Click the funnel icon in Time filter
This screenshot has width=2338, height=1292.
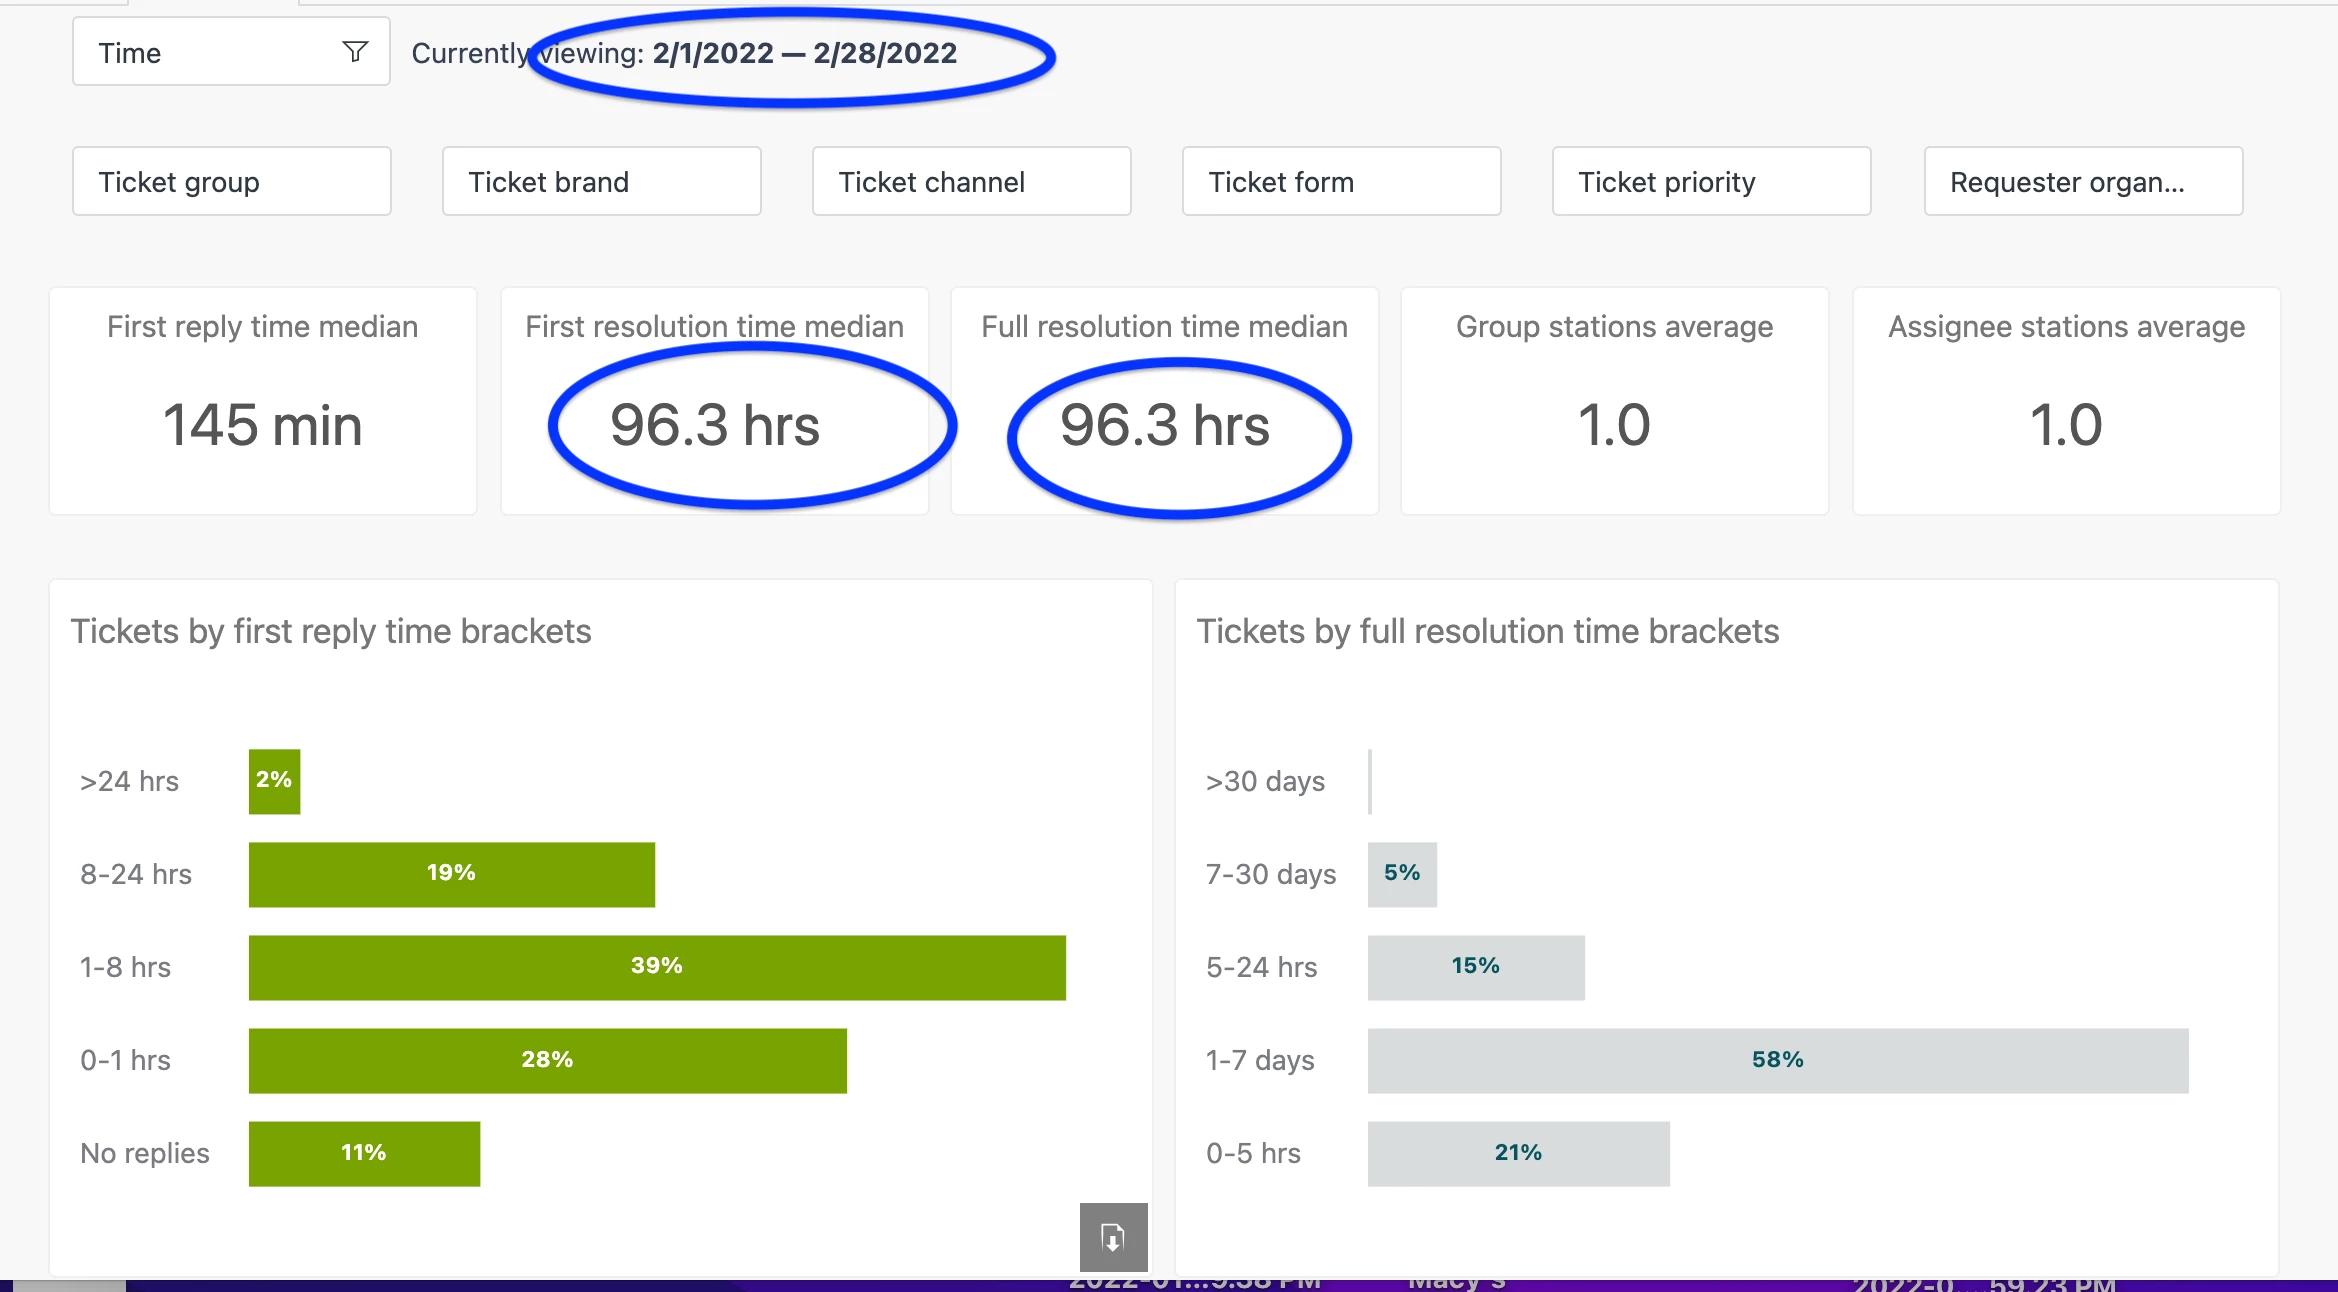click(355, 52)
